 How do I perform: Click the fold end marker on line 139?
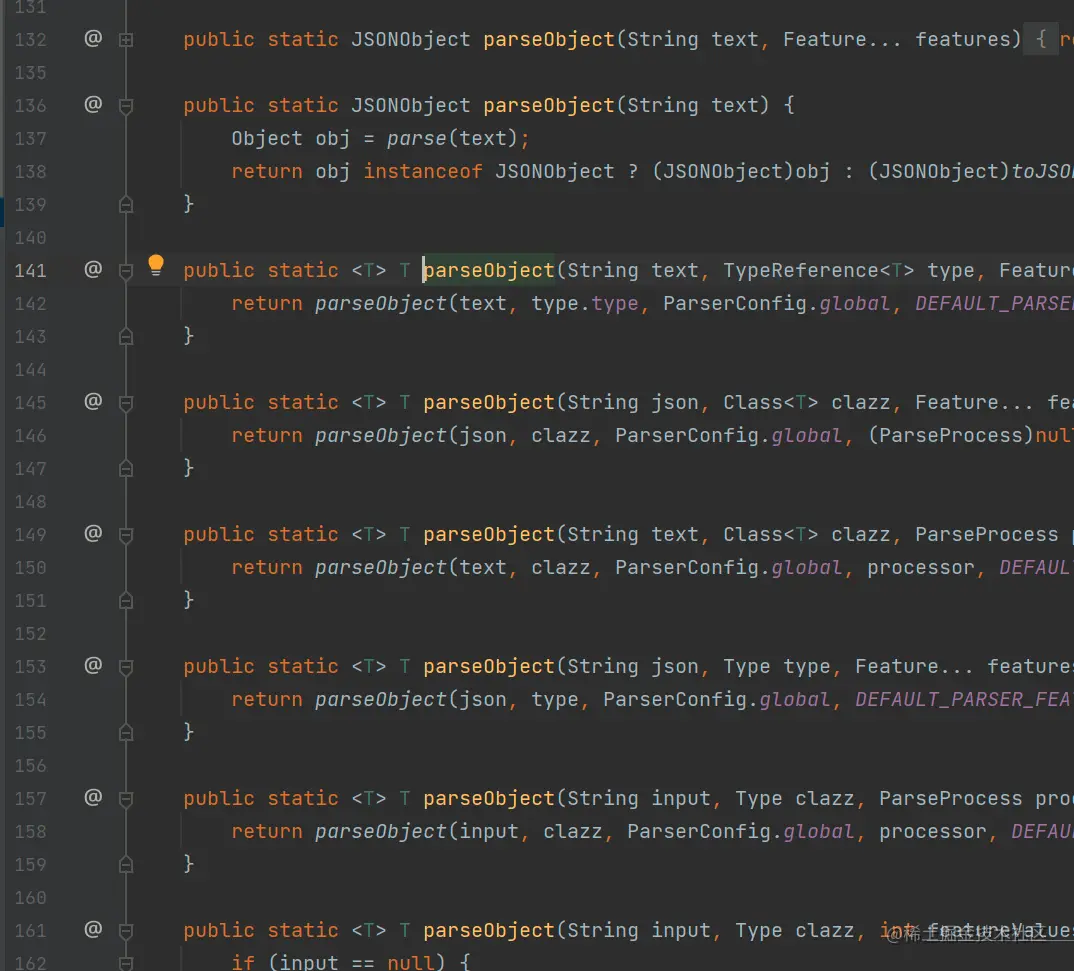pos(126,204)
